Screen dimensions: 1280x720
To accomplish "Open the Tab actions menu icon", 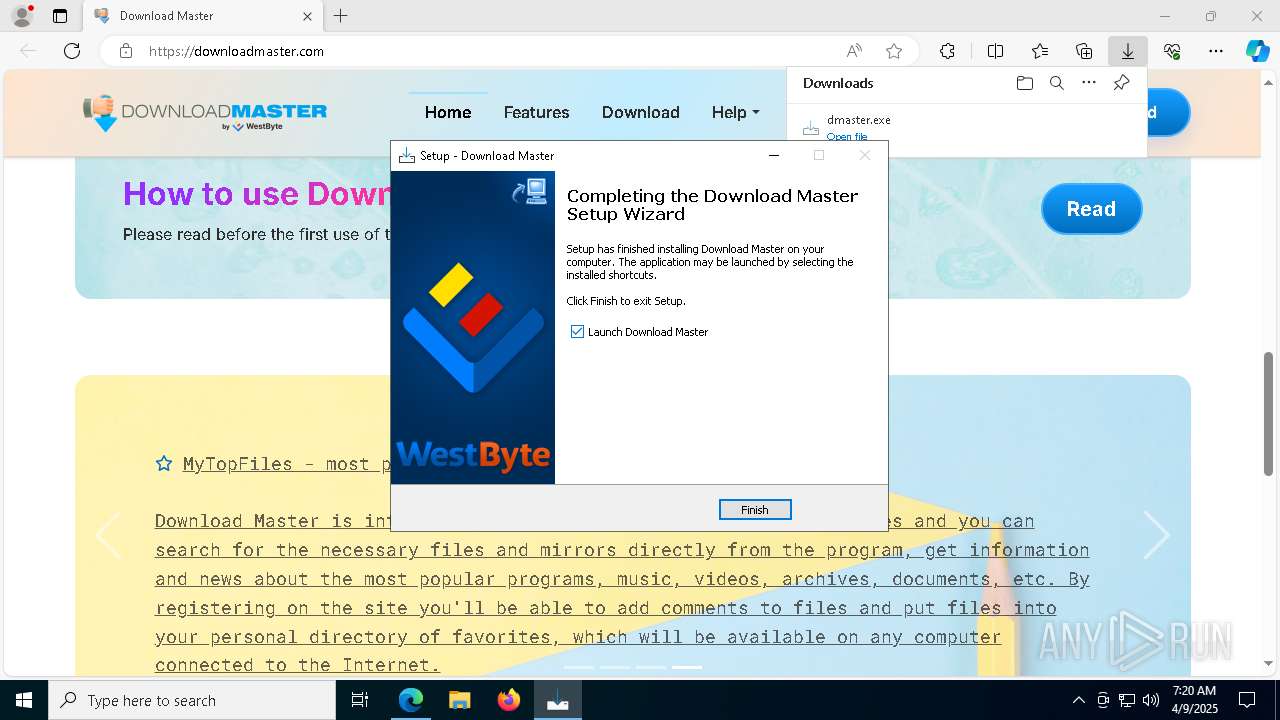I will 60,16.
